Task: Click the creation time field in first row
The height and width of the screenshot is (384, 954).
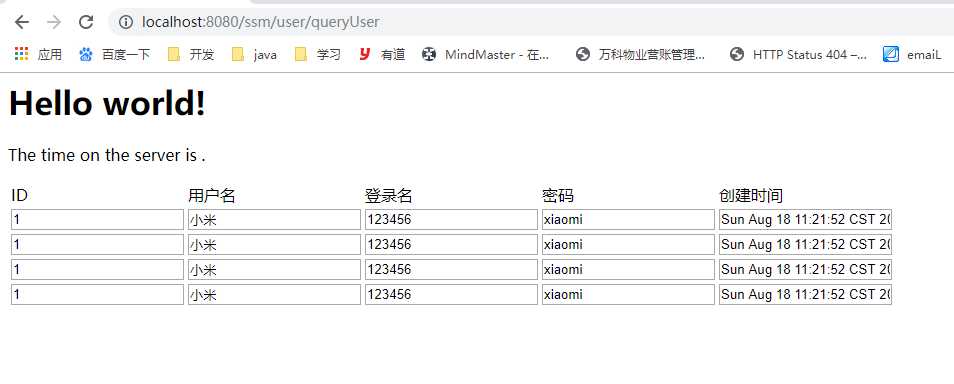Action: [x=806, y=220]
